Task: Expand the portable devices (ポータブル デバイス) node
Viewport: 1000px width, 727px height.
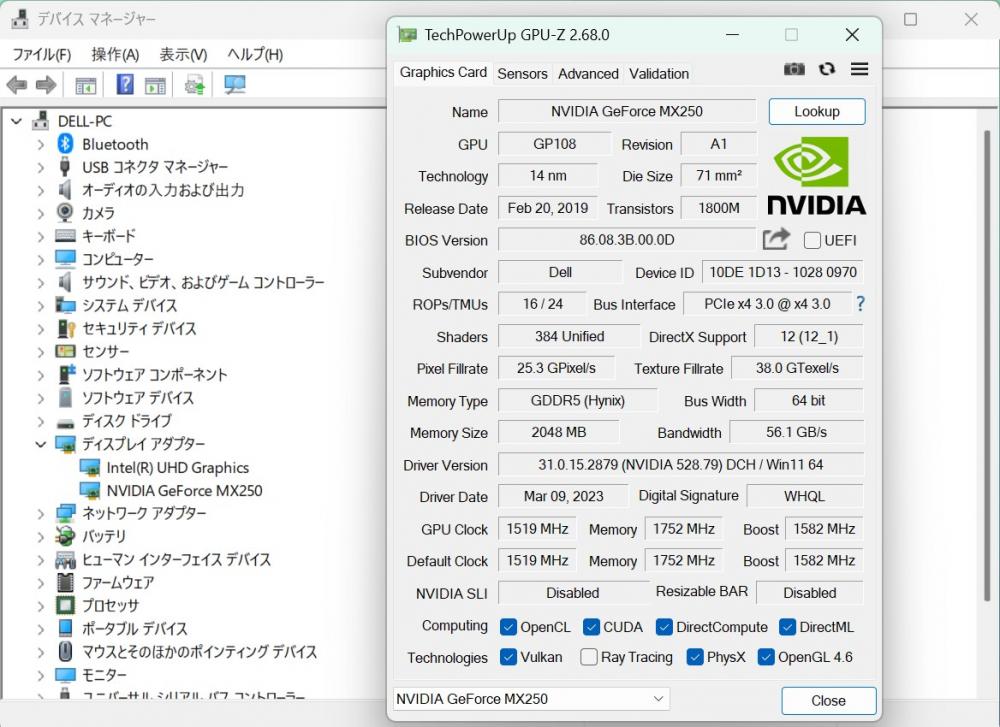Action: [x=41, y=629]
